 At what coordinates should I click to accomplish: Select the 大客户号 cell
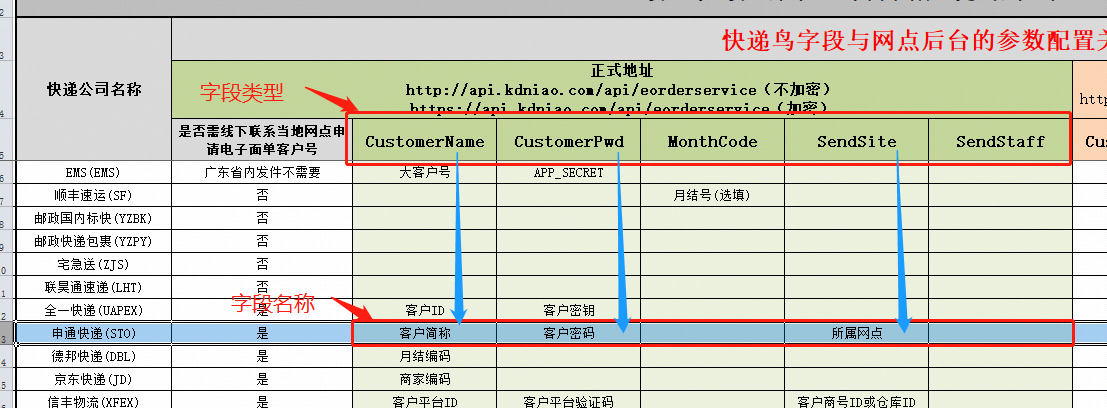[424, 172]
